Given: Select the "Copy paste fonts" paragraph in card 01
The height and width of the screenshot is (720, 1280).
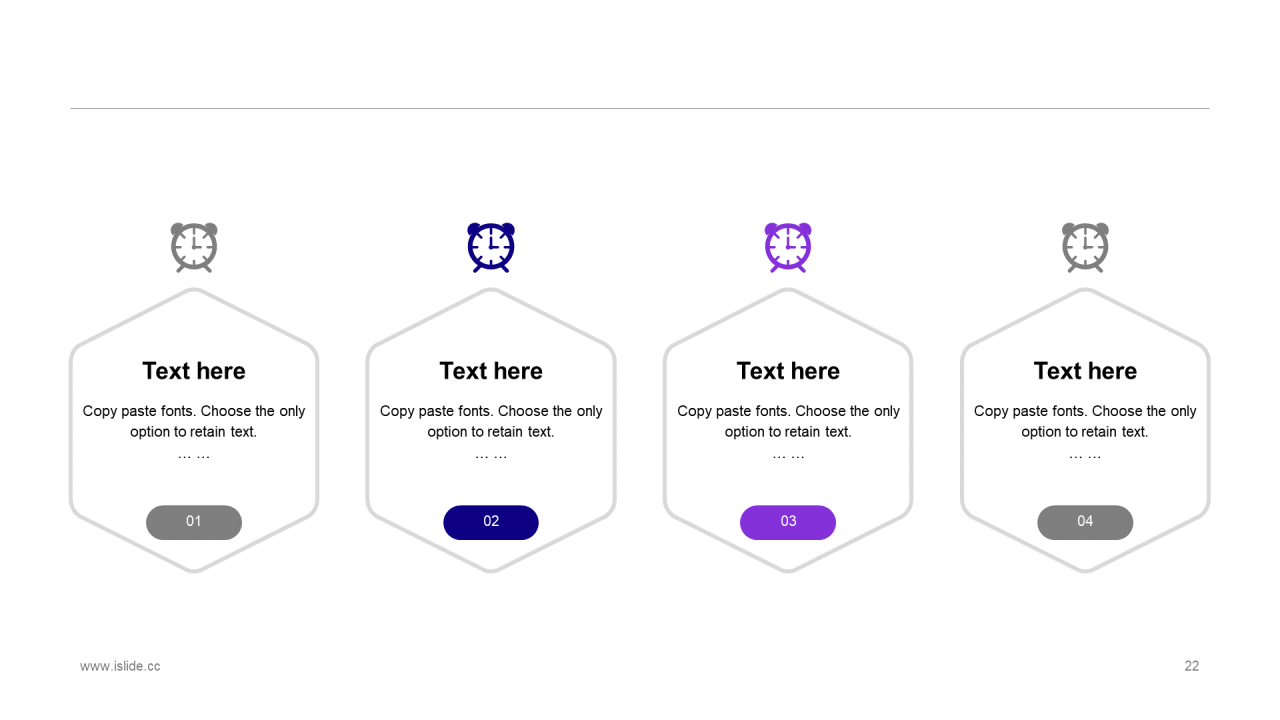Looking at the screenshot, I should pos(194,421).
